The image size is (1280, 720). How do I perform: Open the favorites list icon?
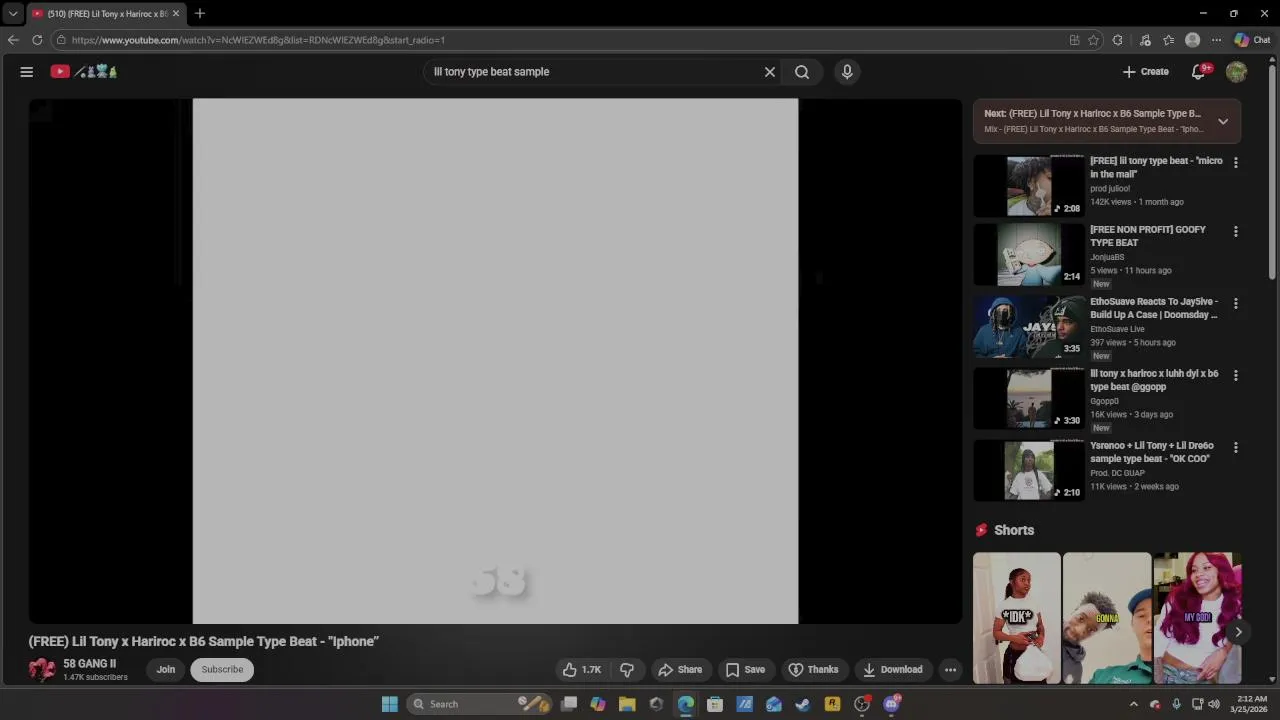coord(1168,40)
